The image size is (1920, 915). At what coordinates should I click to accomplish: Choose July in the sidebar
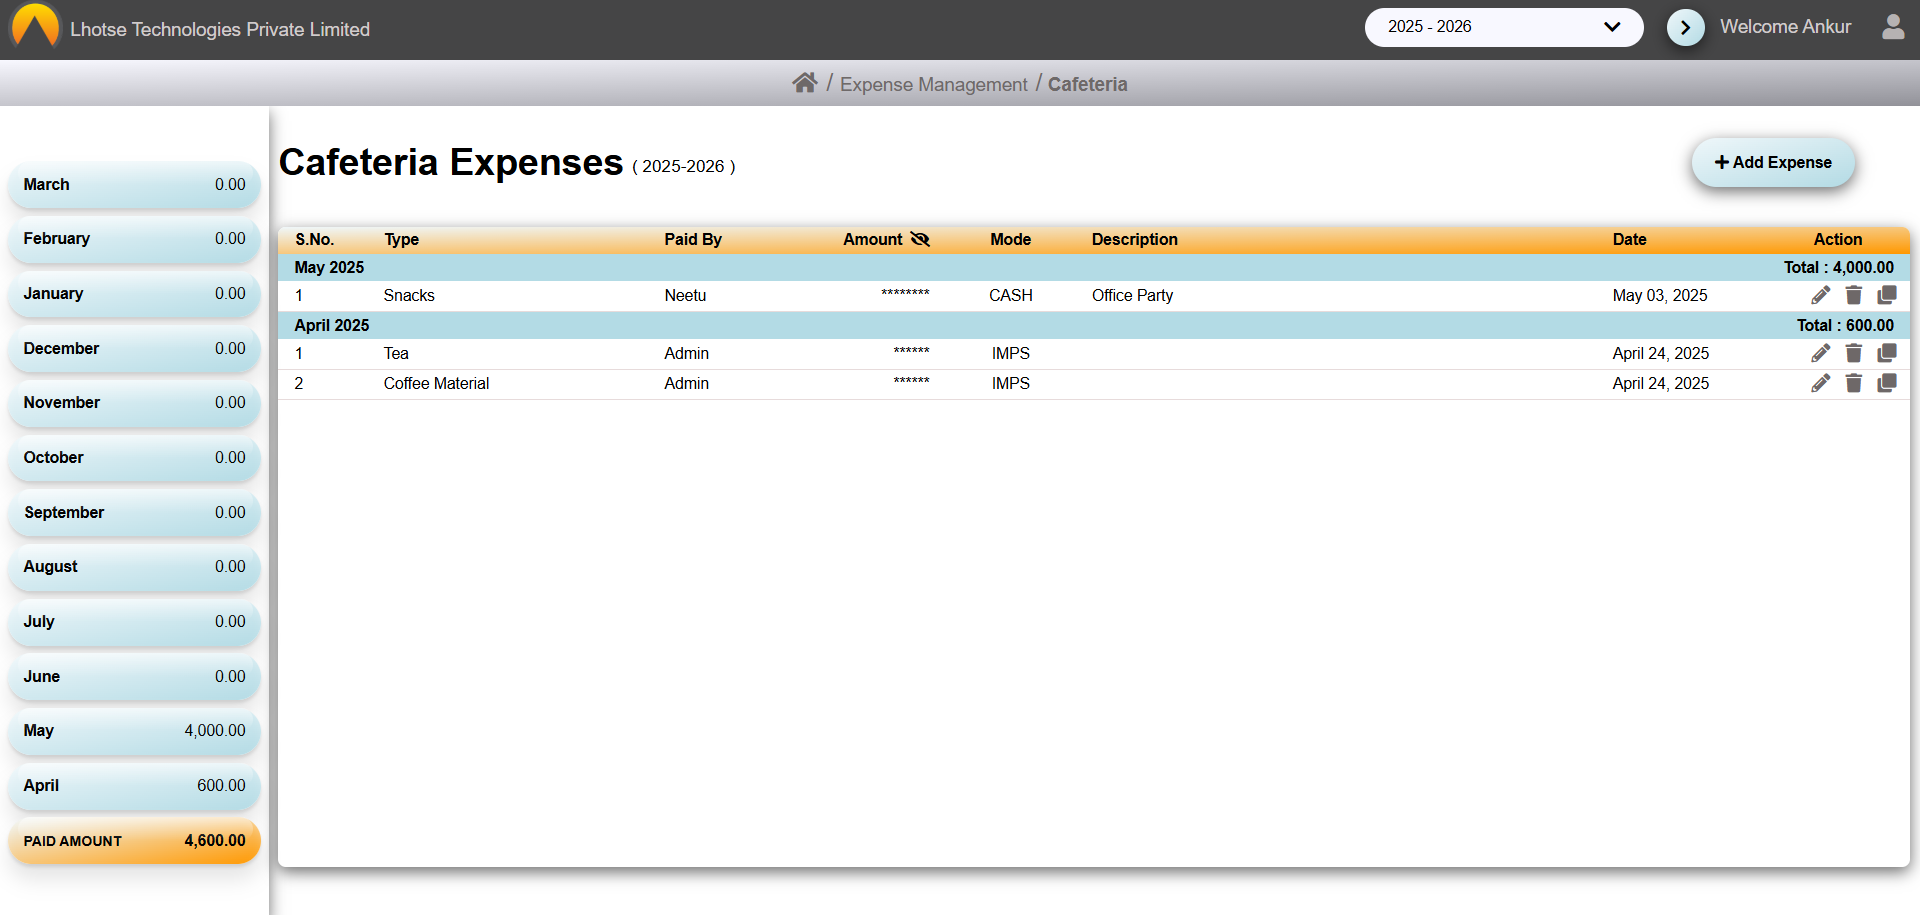[134, 622]
